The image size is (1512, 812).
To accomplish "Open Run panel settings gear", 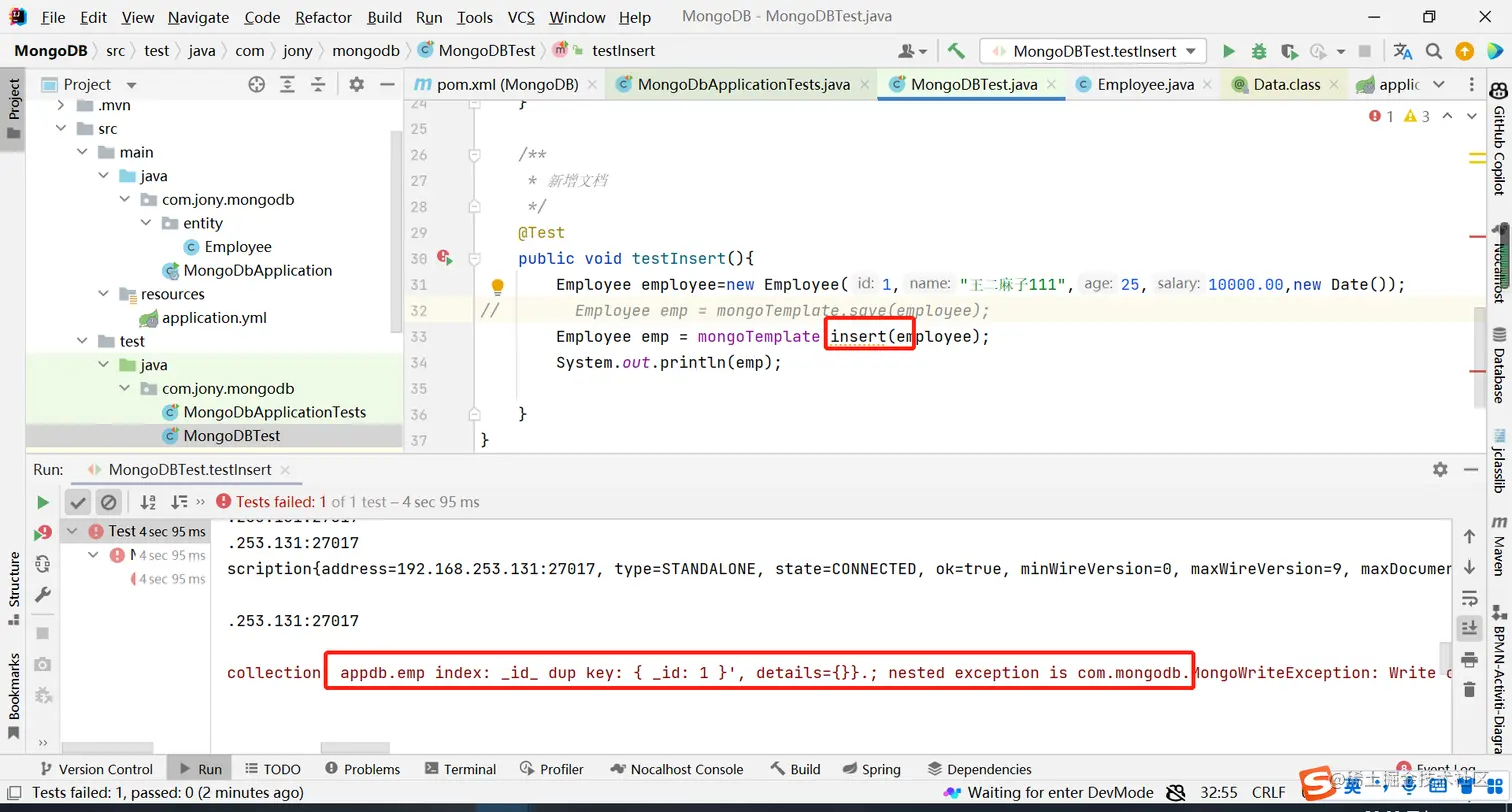I will click(x=1440, y=469).
